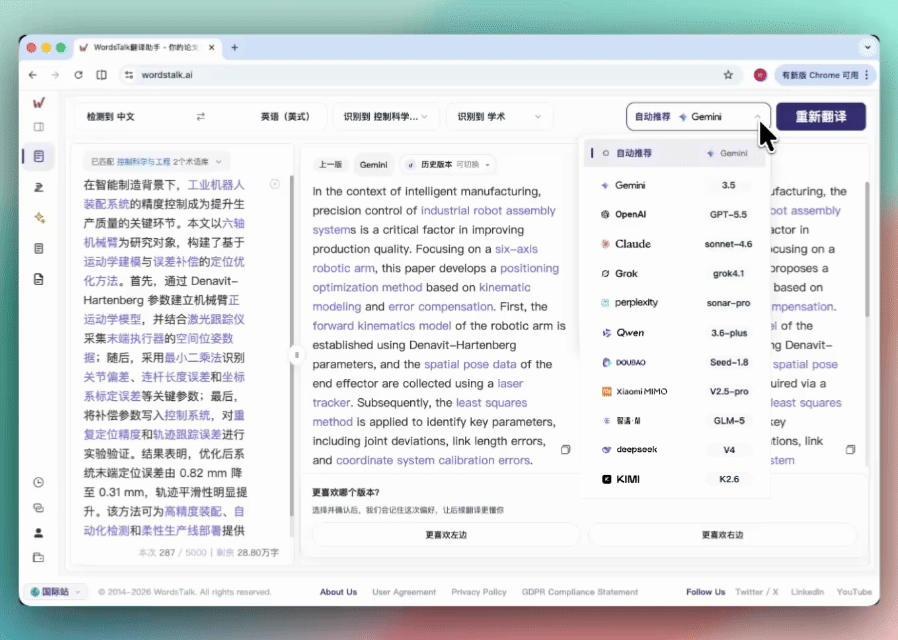
Task: Choose the GLM-5 model
Action: coord(674,421)
